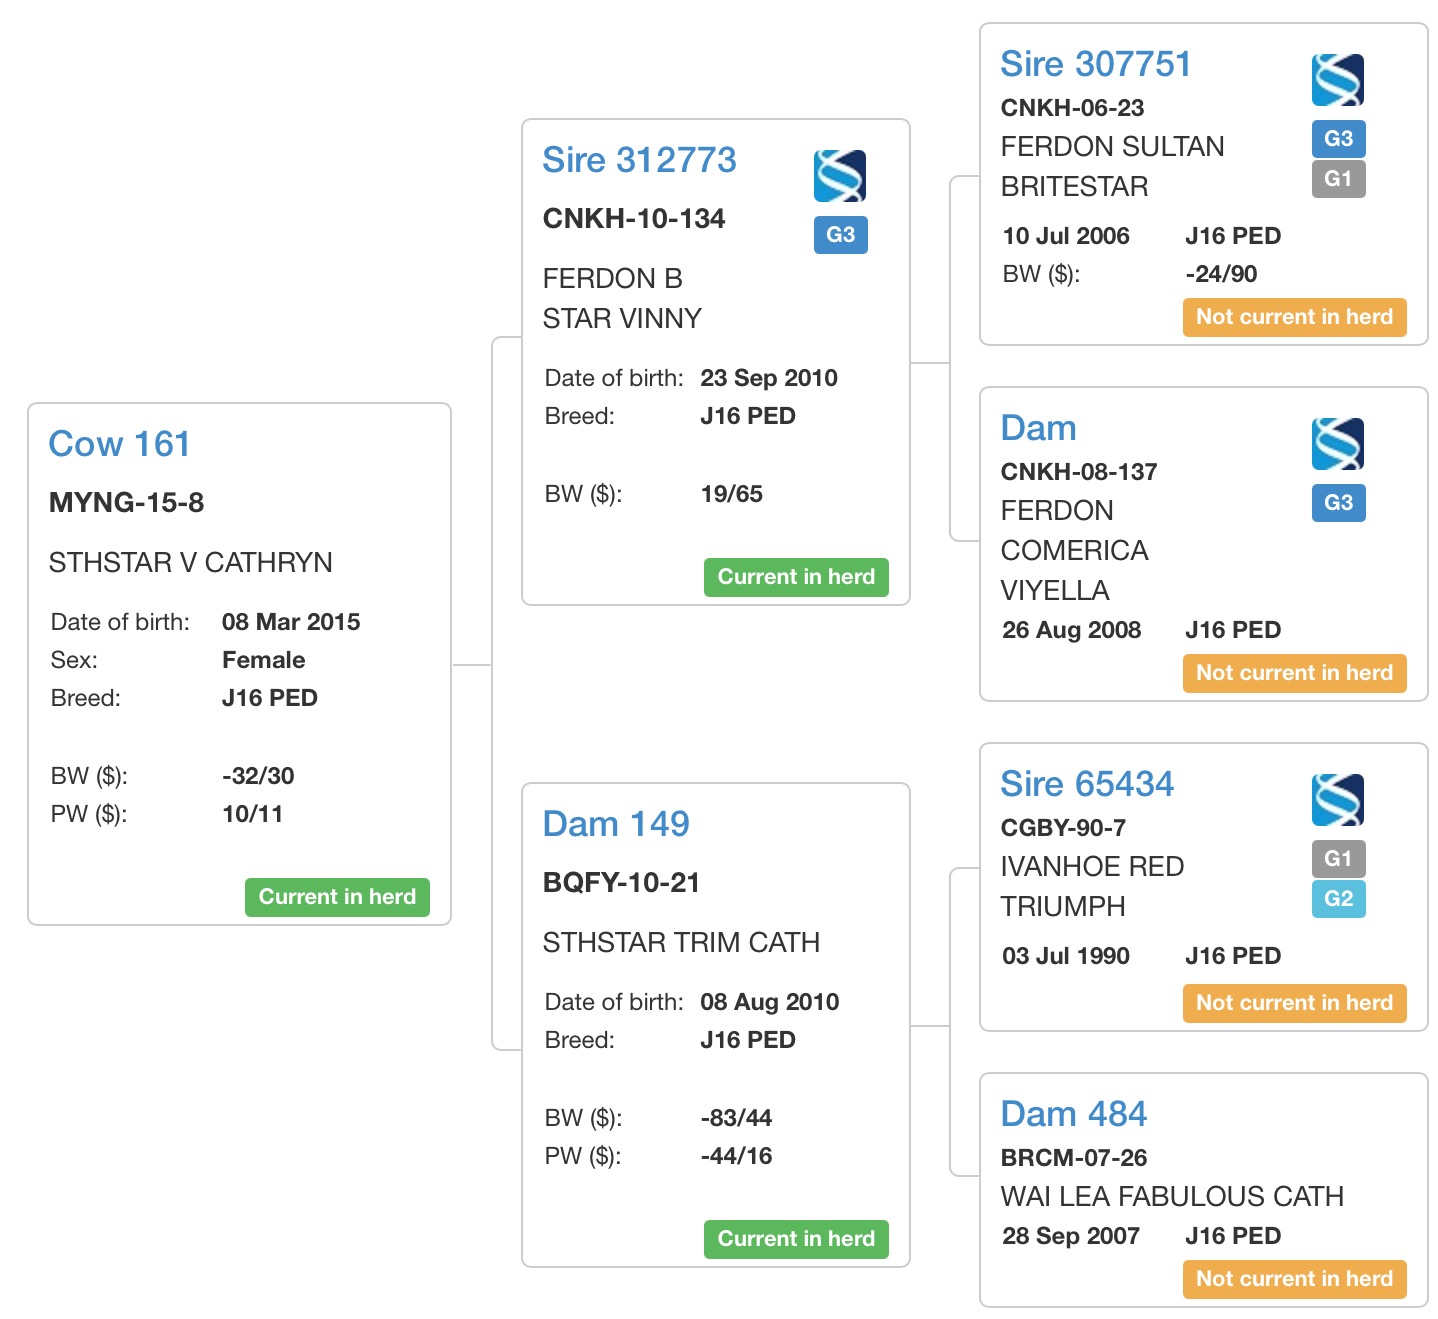The width and height of the screenshot is (1438, 1319).
Task: Click G3 badge on CNKH-08-137 dam card
Action: [1338, 503]
